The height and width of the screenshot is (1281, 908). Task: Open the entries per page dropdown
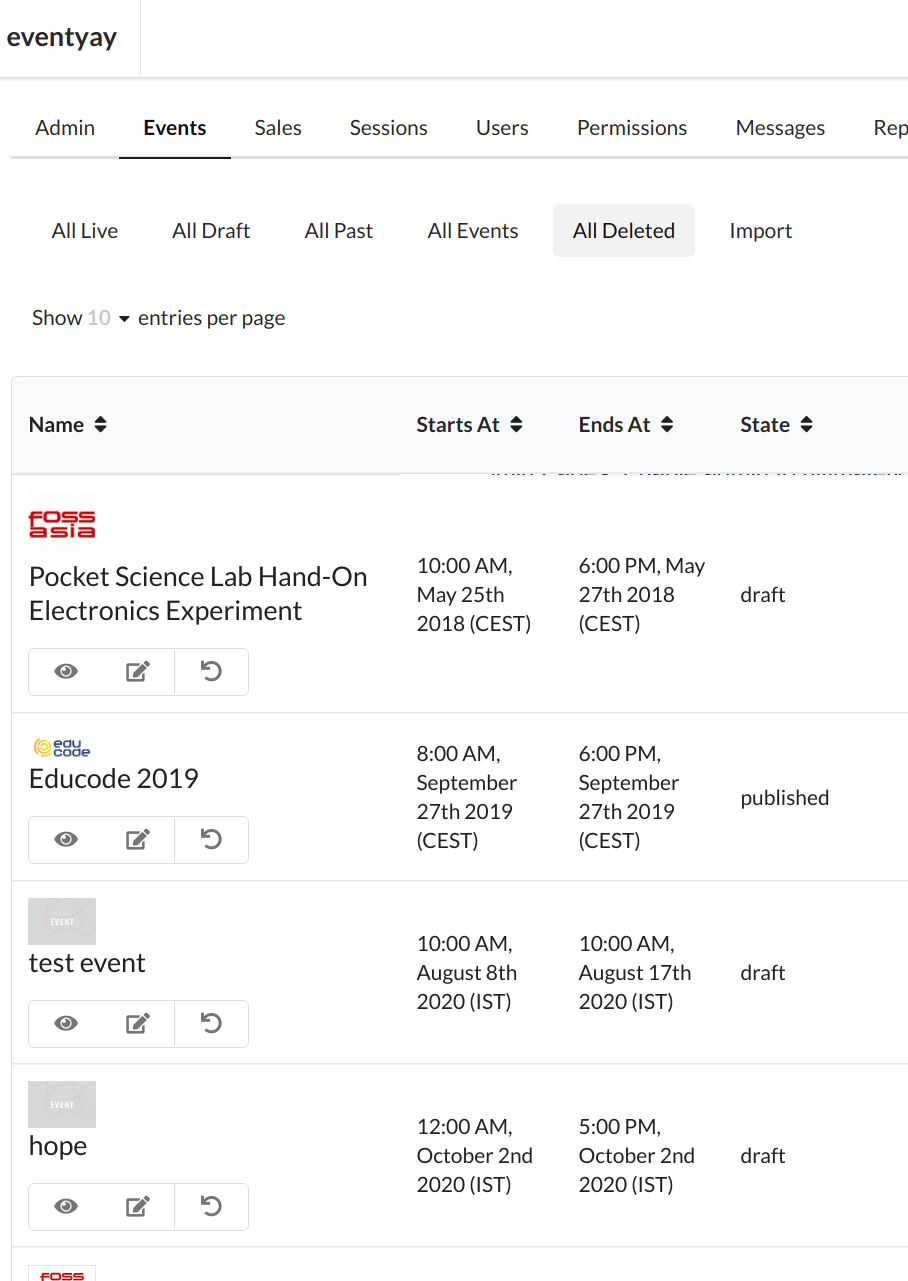coord(109,318)
